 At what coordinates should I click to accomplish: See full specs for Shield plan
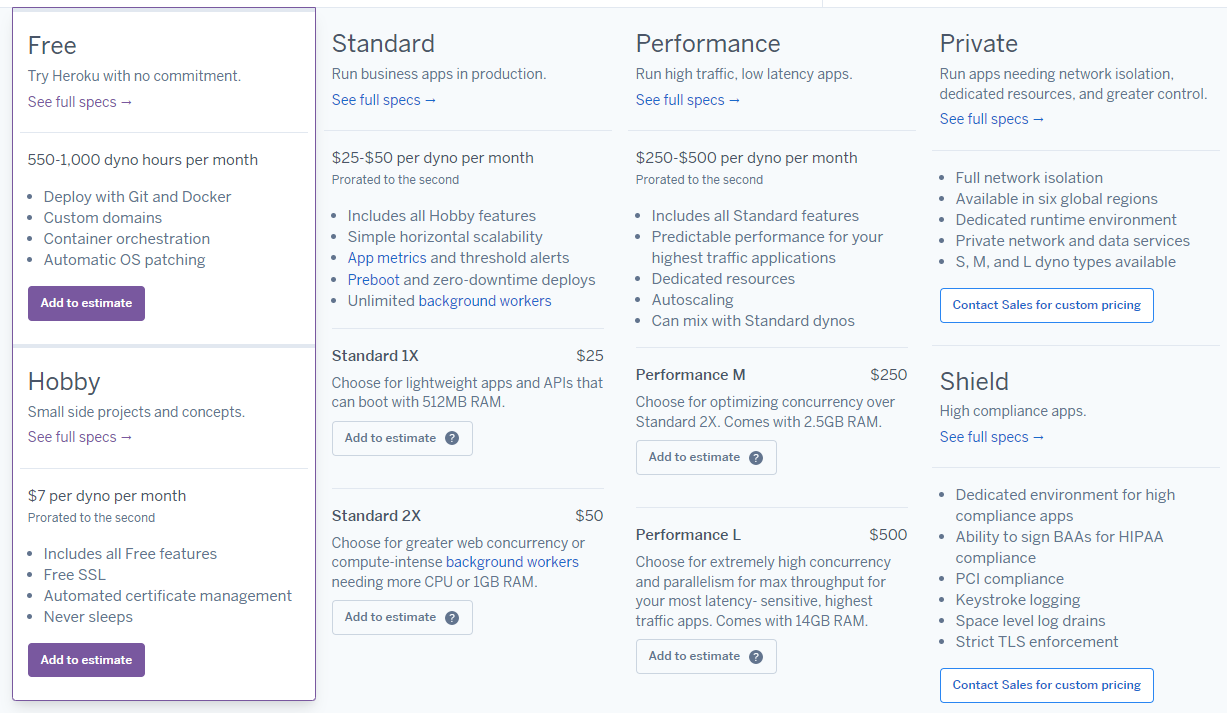[992, 437]
